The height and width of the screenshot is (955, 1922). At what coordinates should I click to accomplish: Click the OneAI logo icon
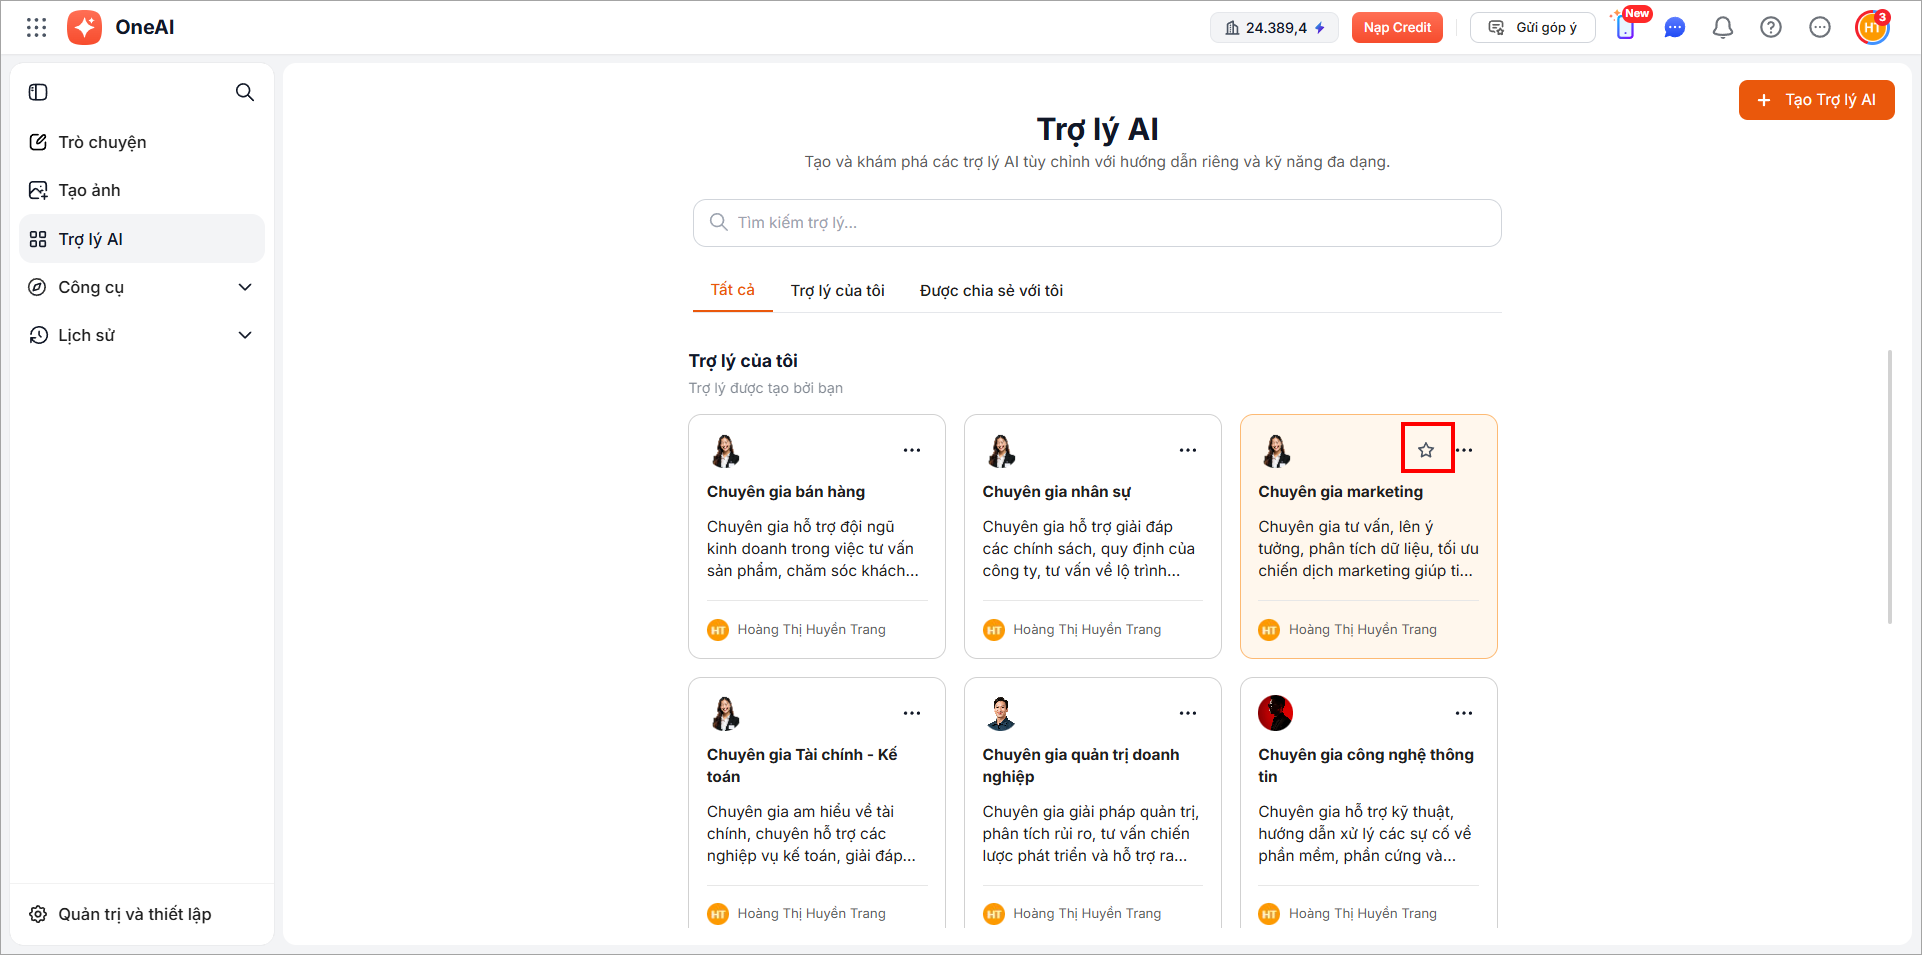point(84,28)
